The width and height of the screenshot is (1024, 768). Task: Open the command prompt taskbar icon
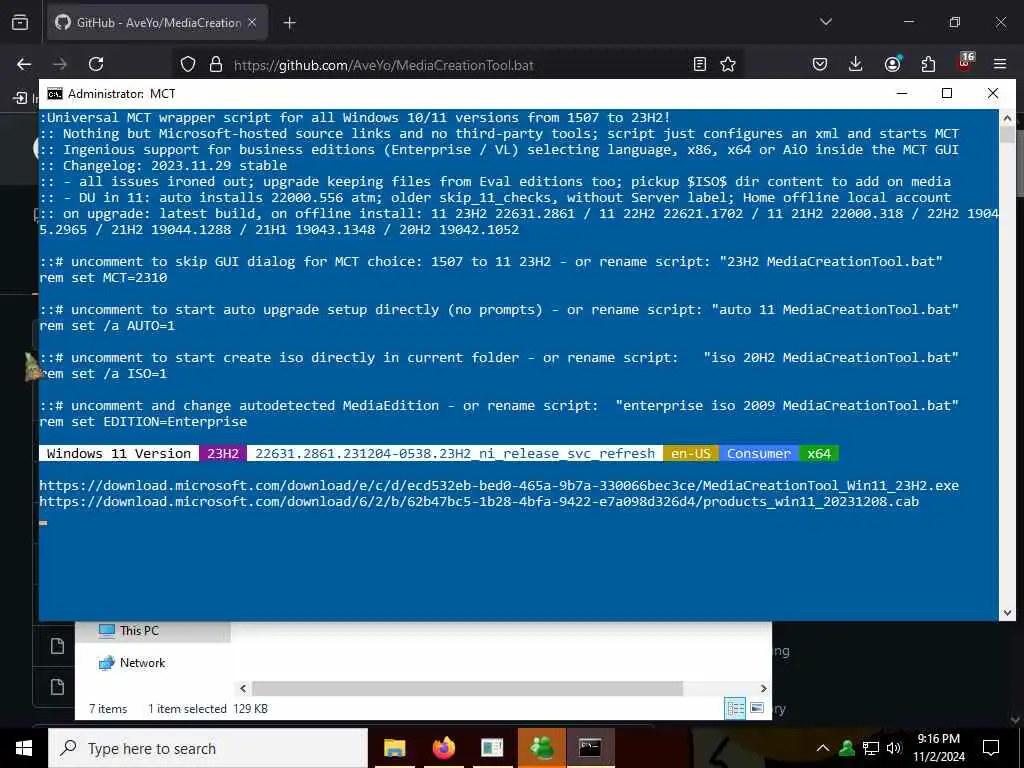[590, 748]
